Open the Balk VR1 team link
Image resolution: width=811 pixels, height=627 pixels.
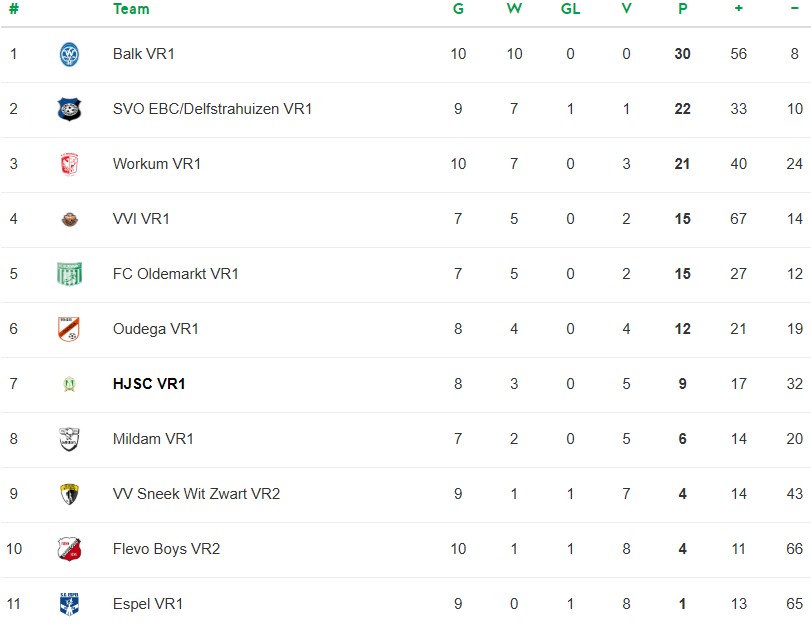[x=143, y=54]
